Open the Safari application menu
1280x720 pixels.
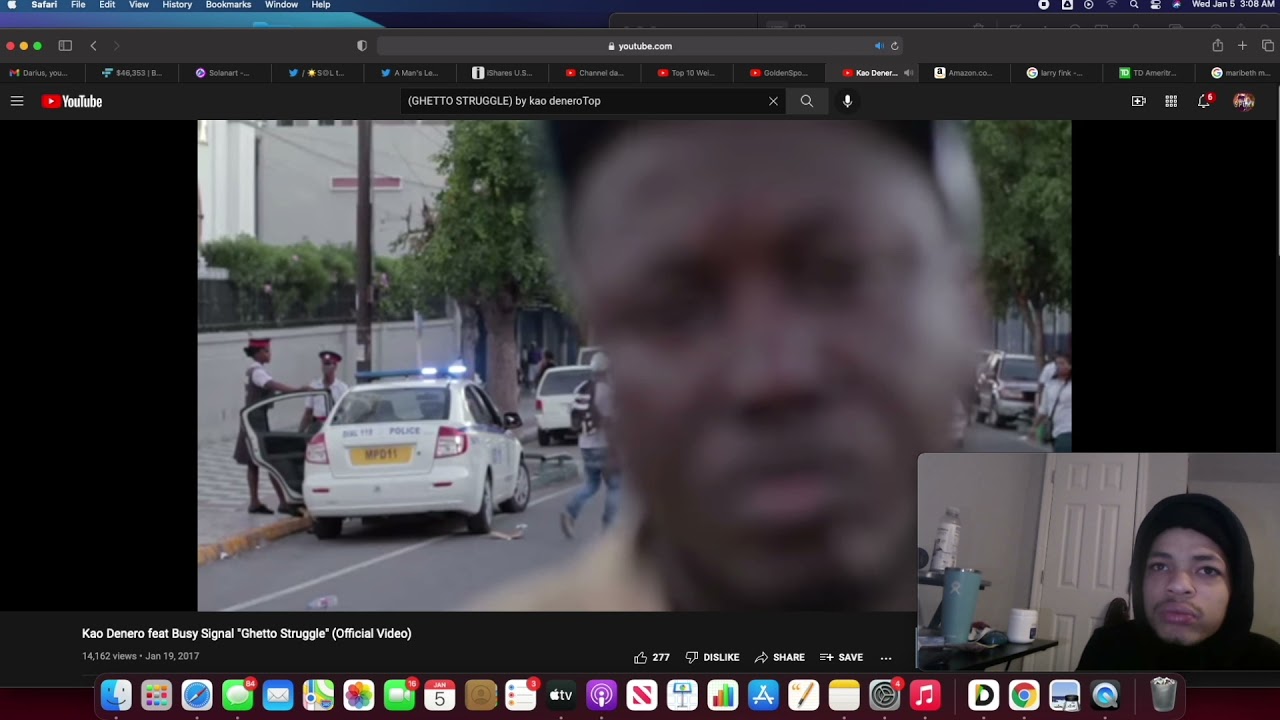[x=44, y=5]
